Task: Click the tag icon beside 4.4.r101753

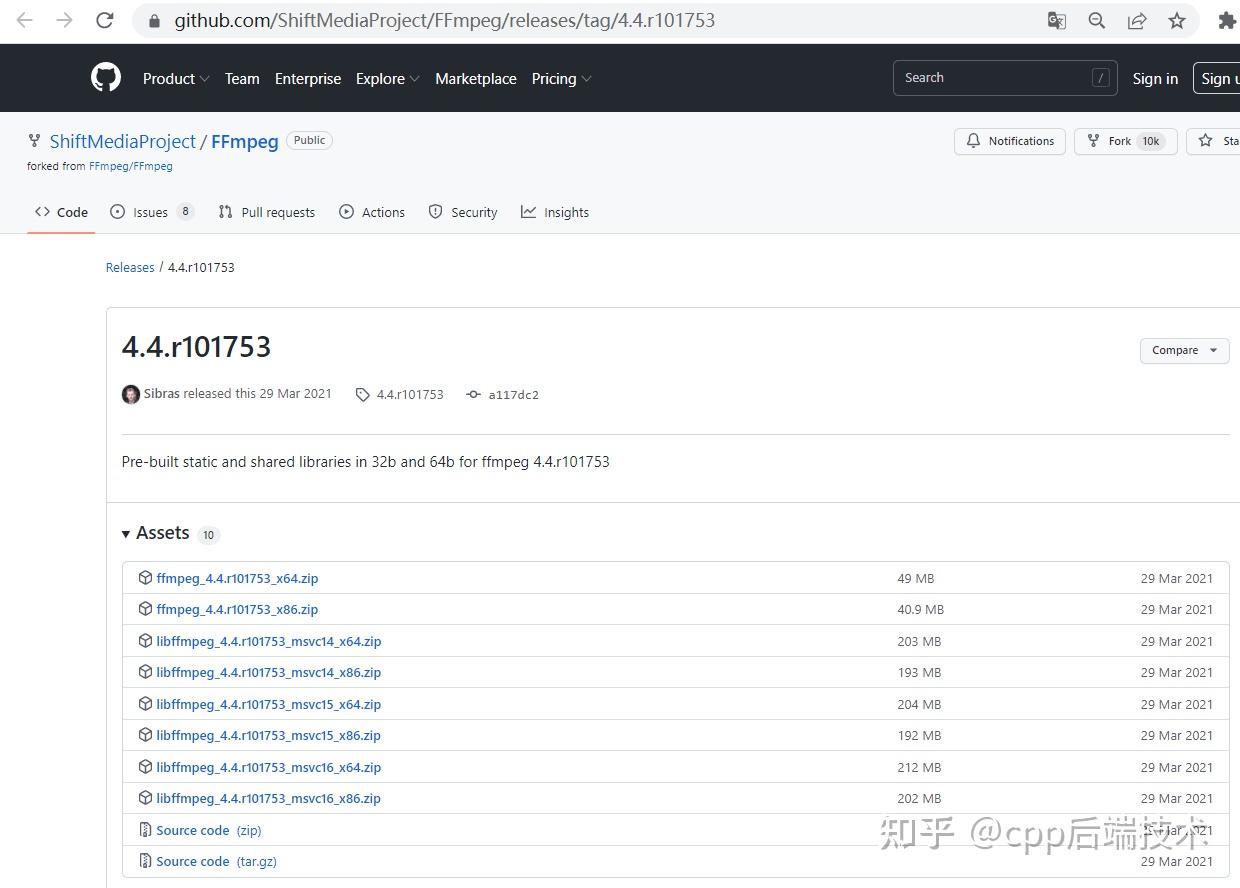Action: (363, 394)
